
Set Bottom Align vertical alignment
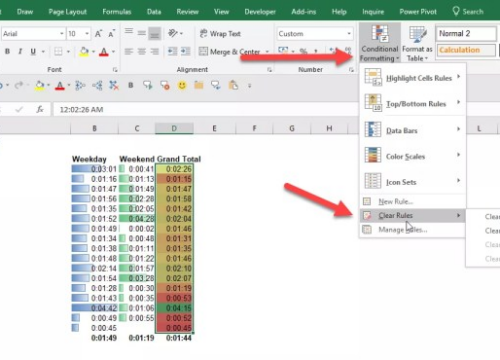click(x=154, y=34)
